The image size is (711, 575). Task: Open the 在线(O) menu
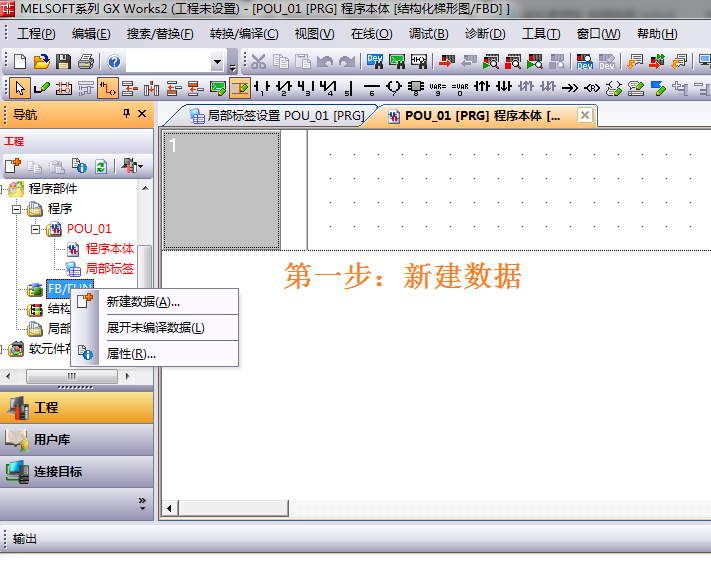point(371,34)
